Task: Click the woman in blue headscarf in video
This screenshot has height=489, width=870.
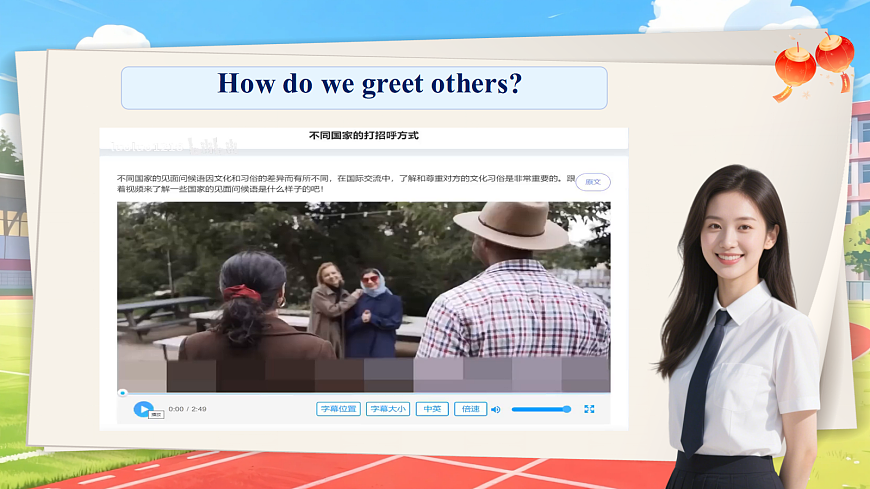Action: [373, 310]
